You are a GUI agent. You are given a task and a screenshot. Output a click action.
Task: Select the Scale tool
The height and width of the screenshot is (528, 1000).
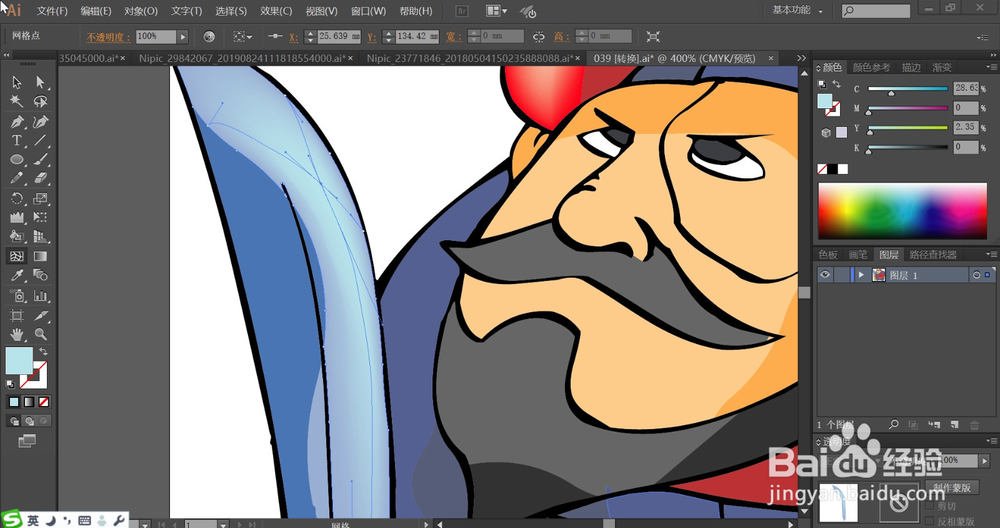40,198
